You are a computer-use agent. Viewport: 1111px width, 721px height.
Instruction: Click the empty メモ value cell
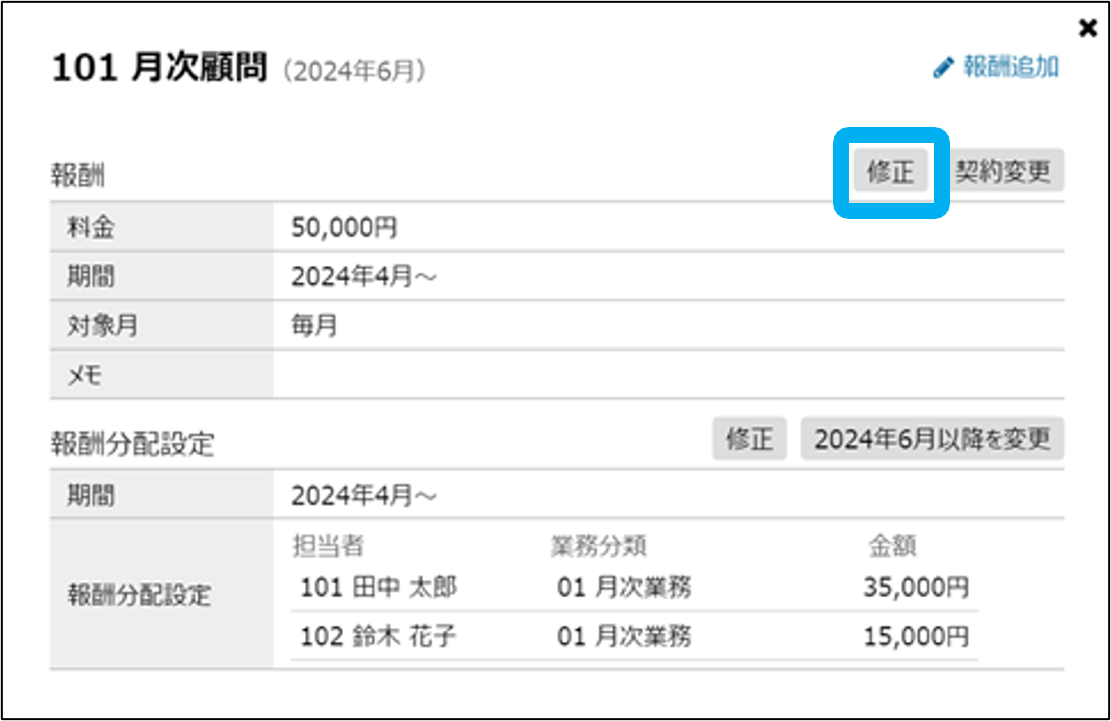coord(668,375)
